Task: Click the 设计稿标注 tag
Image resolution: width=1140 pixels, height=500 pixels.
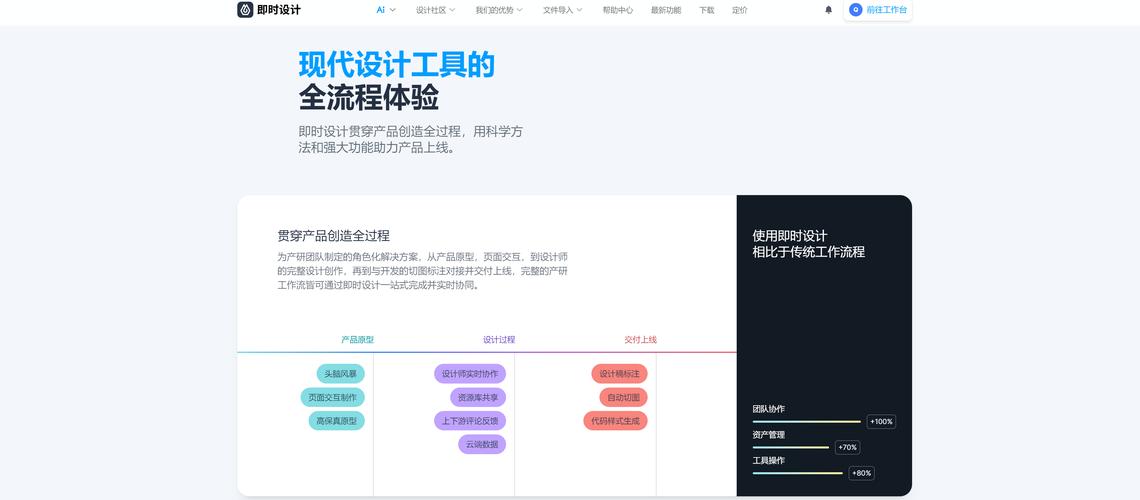Action: click(x=619, y=374)
